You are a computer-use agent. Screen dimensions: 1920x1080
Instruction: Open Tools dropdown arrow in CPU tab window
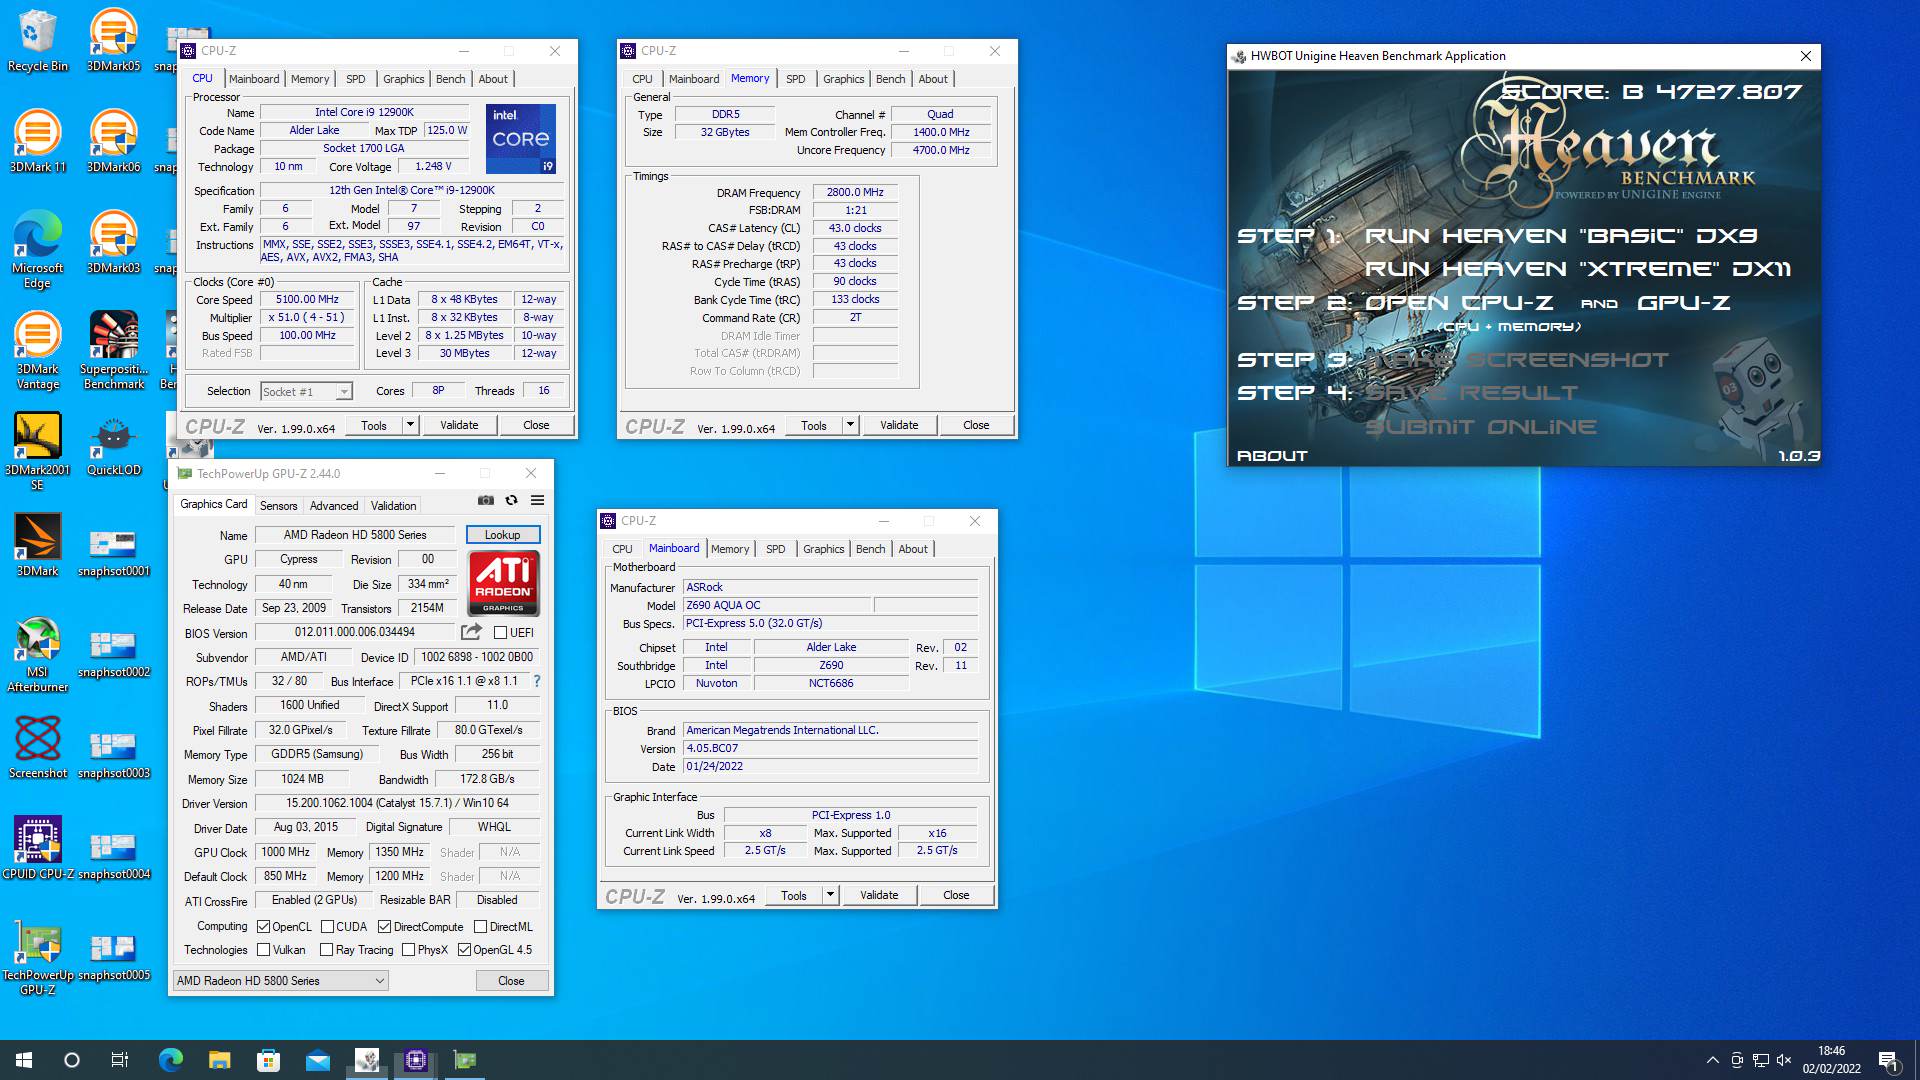pyautogui.click(x=410, y=425)
